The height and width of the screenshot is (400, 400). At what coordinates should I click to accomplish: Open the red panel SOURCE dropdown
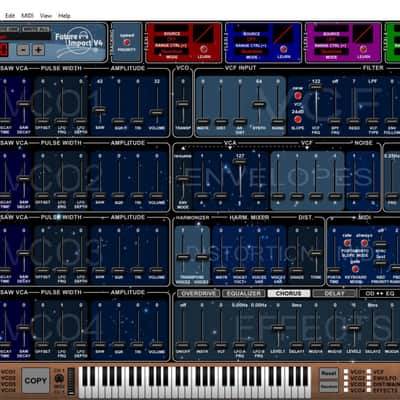coord(172,28)
